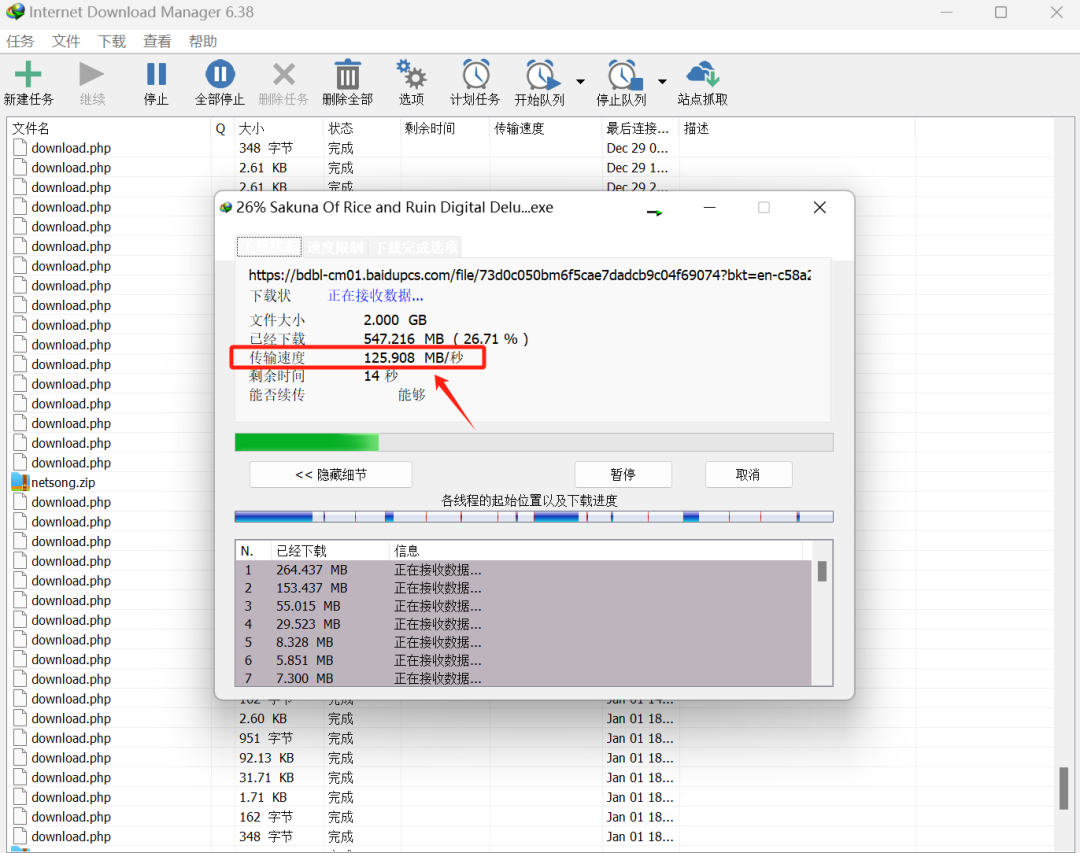The height and width of the screenshot is (853, 1080).
Task: Select thread row with 29.523 MB
Action: pyautogui.click(x=523, y=624)
